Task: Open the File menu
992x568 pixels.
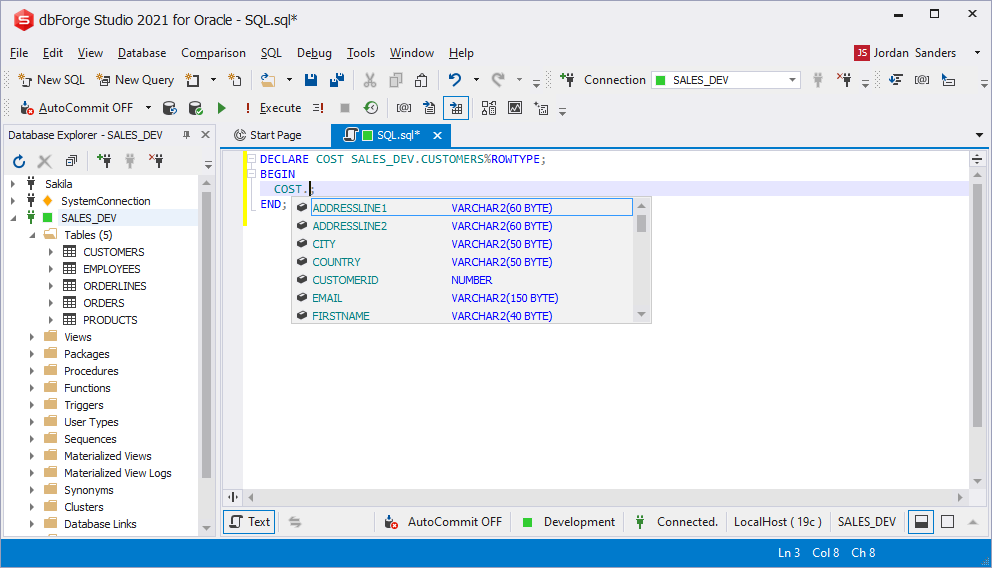Action: coord(19,53)
